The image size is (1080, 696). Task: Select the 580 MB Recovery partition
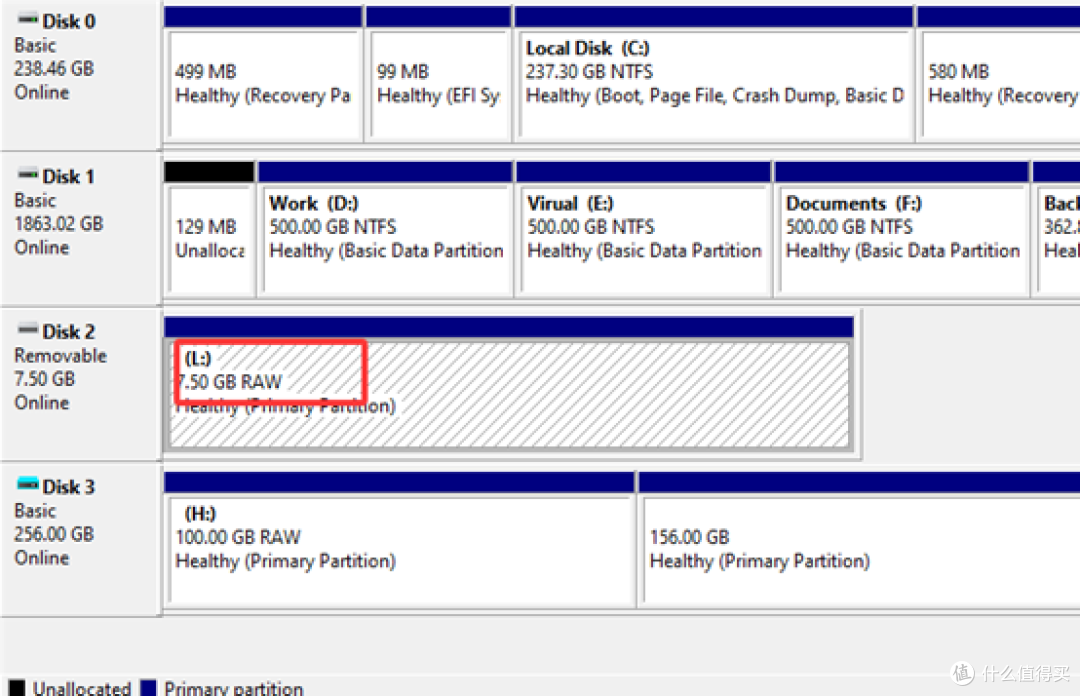(999, 84)
